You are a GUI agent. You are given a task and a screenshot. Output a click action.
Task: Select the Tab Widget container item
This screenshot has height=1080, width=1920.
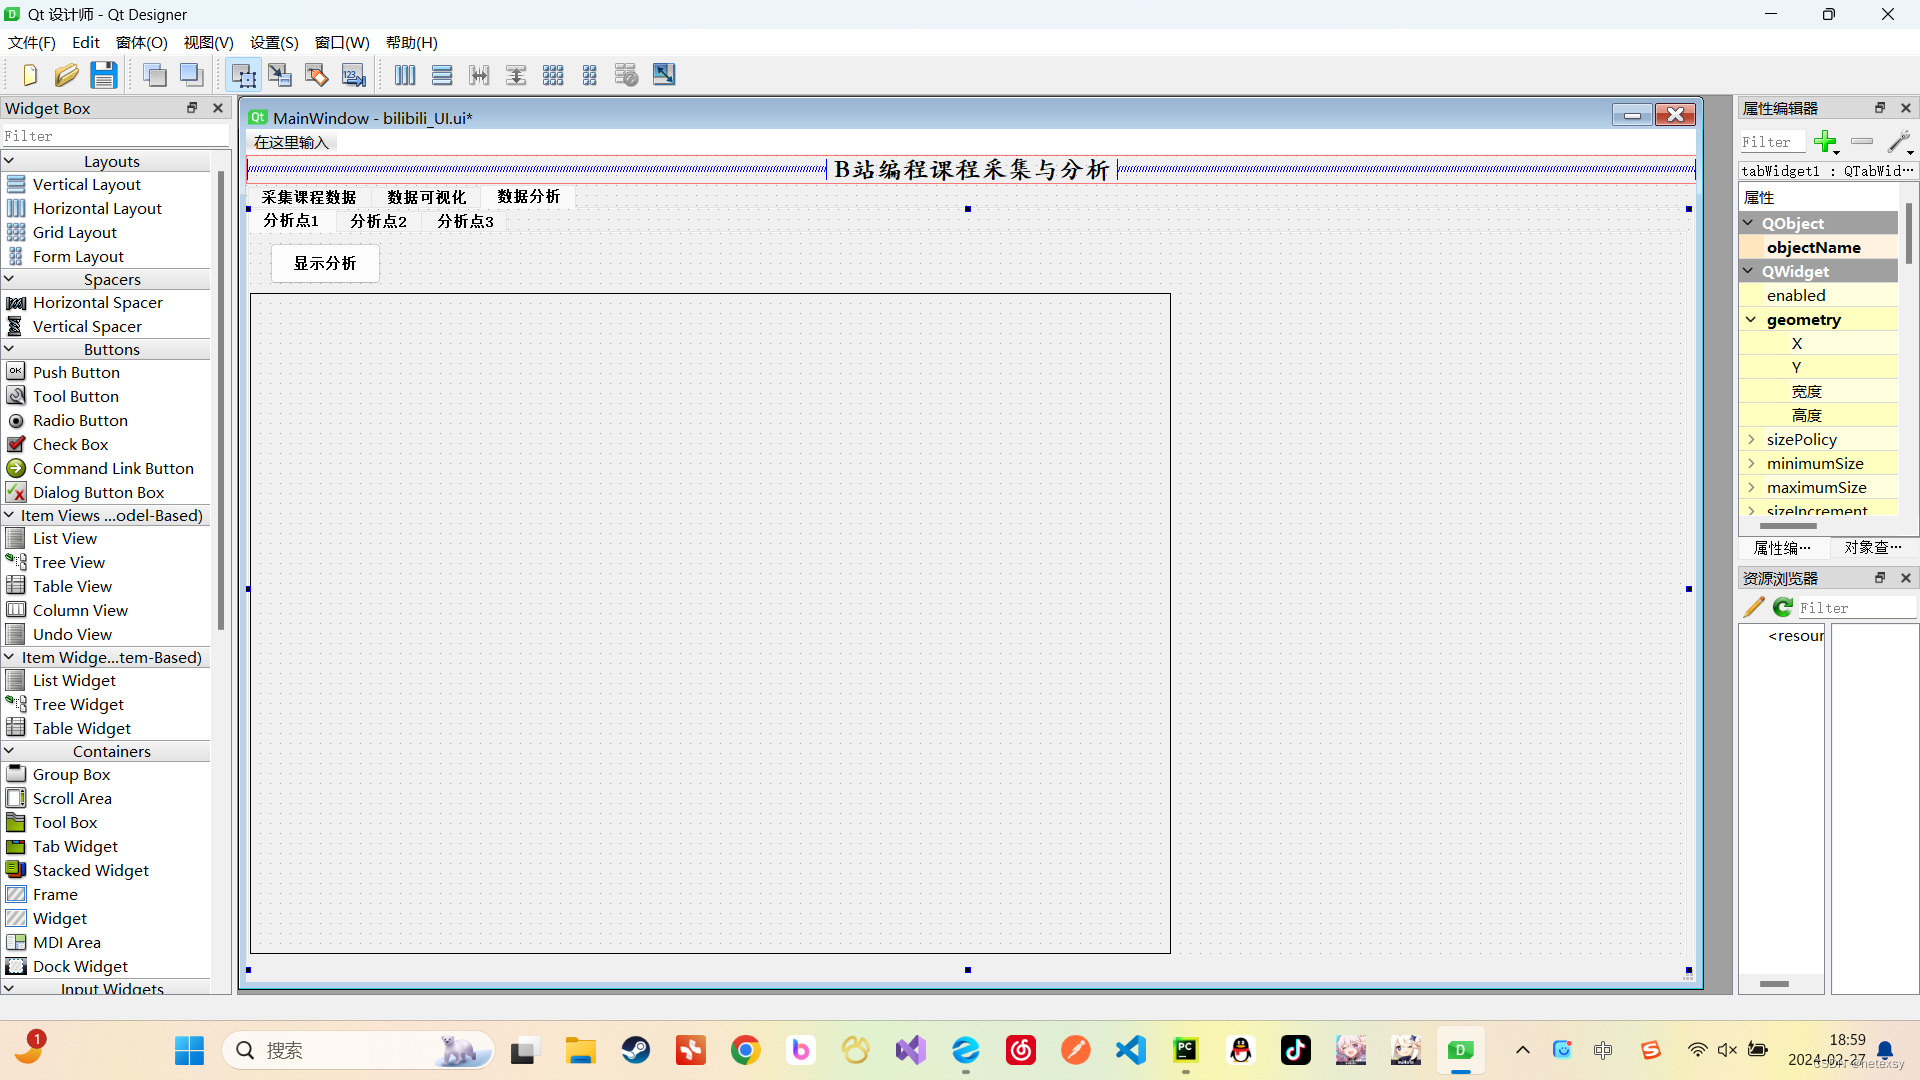pos(75,846)
